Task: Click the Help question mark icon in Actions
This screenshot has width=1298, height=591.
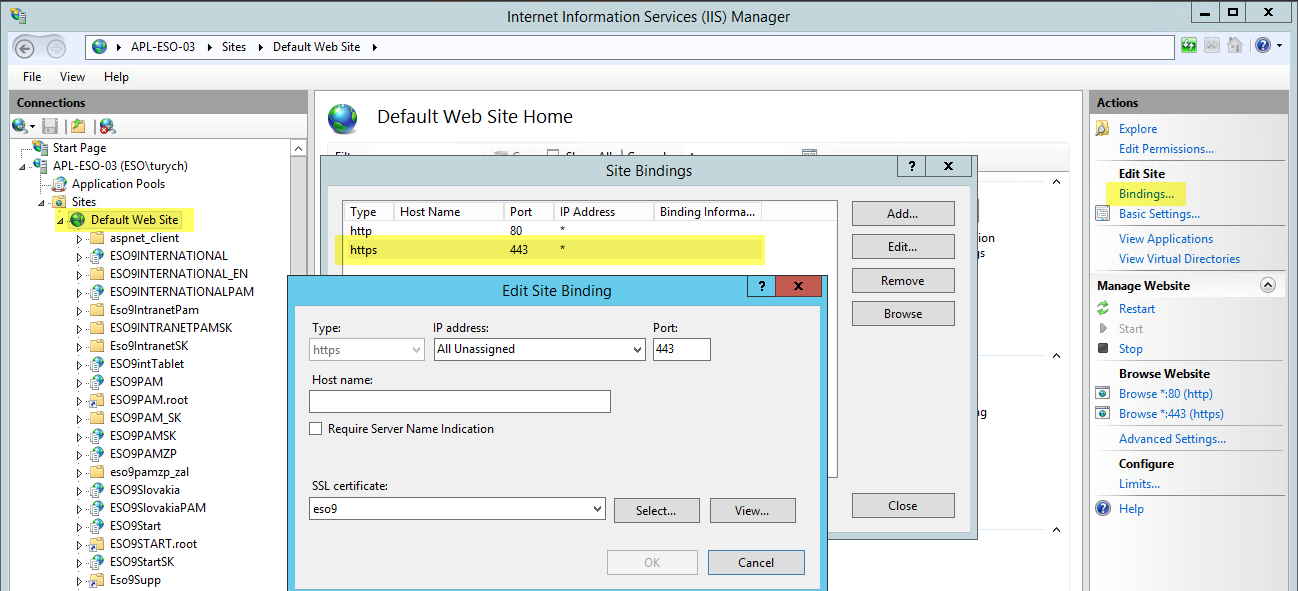Action: 1103,509
